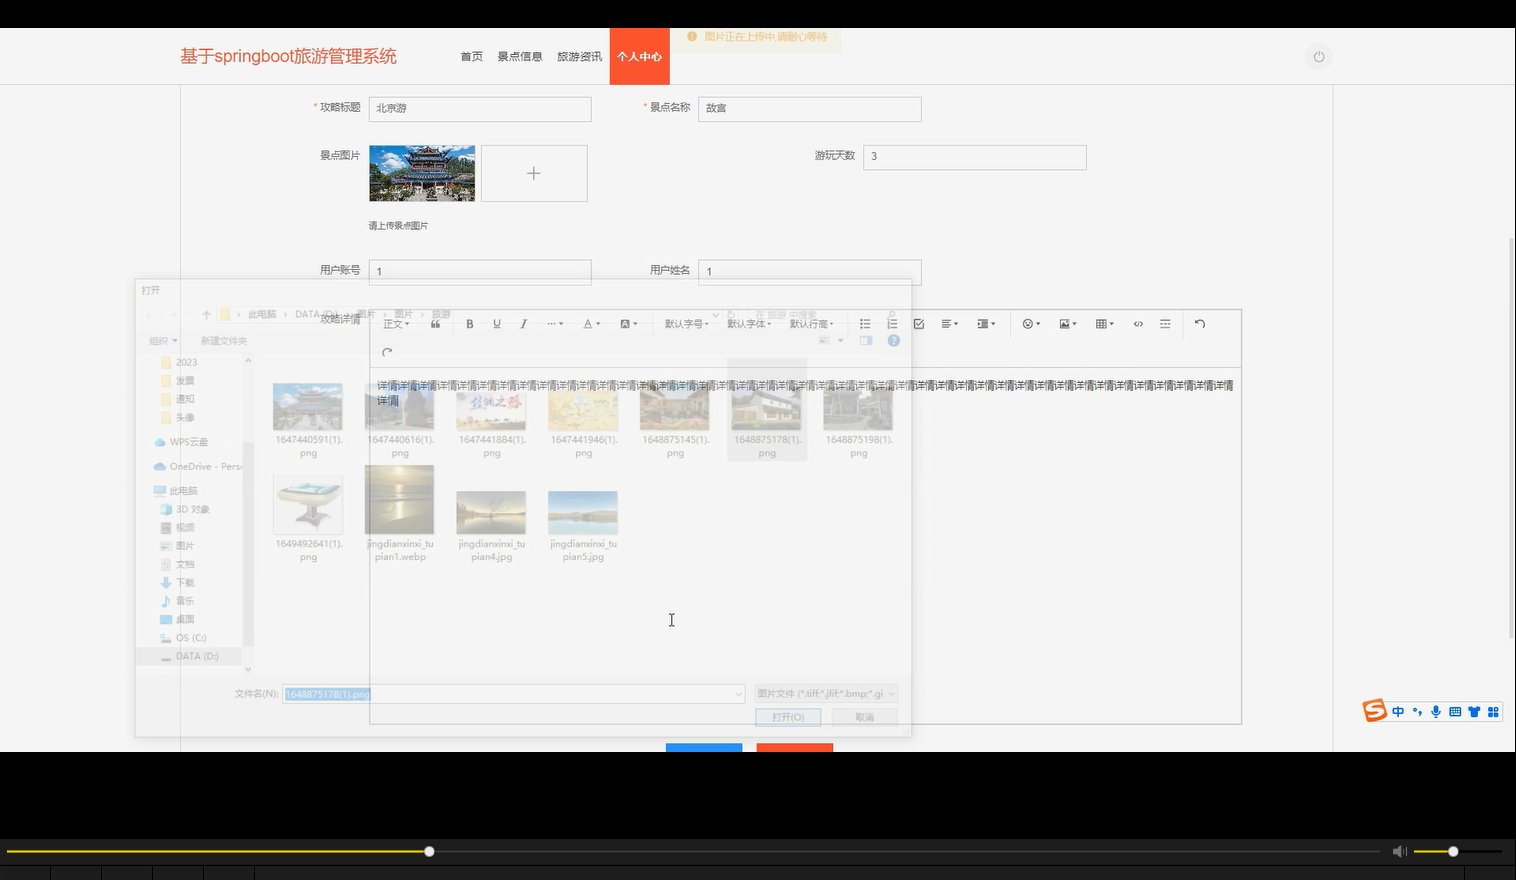Click the 用户账号 input field
Image resolution: width=1516 pixels, height=880 pixels.
tap(480, 272)
